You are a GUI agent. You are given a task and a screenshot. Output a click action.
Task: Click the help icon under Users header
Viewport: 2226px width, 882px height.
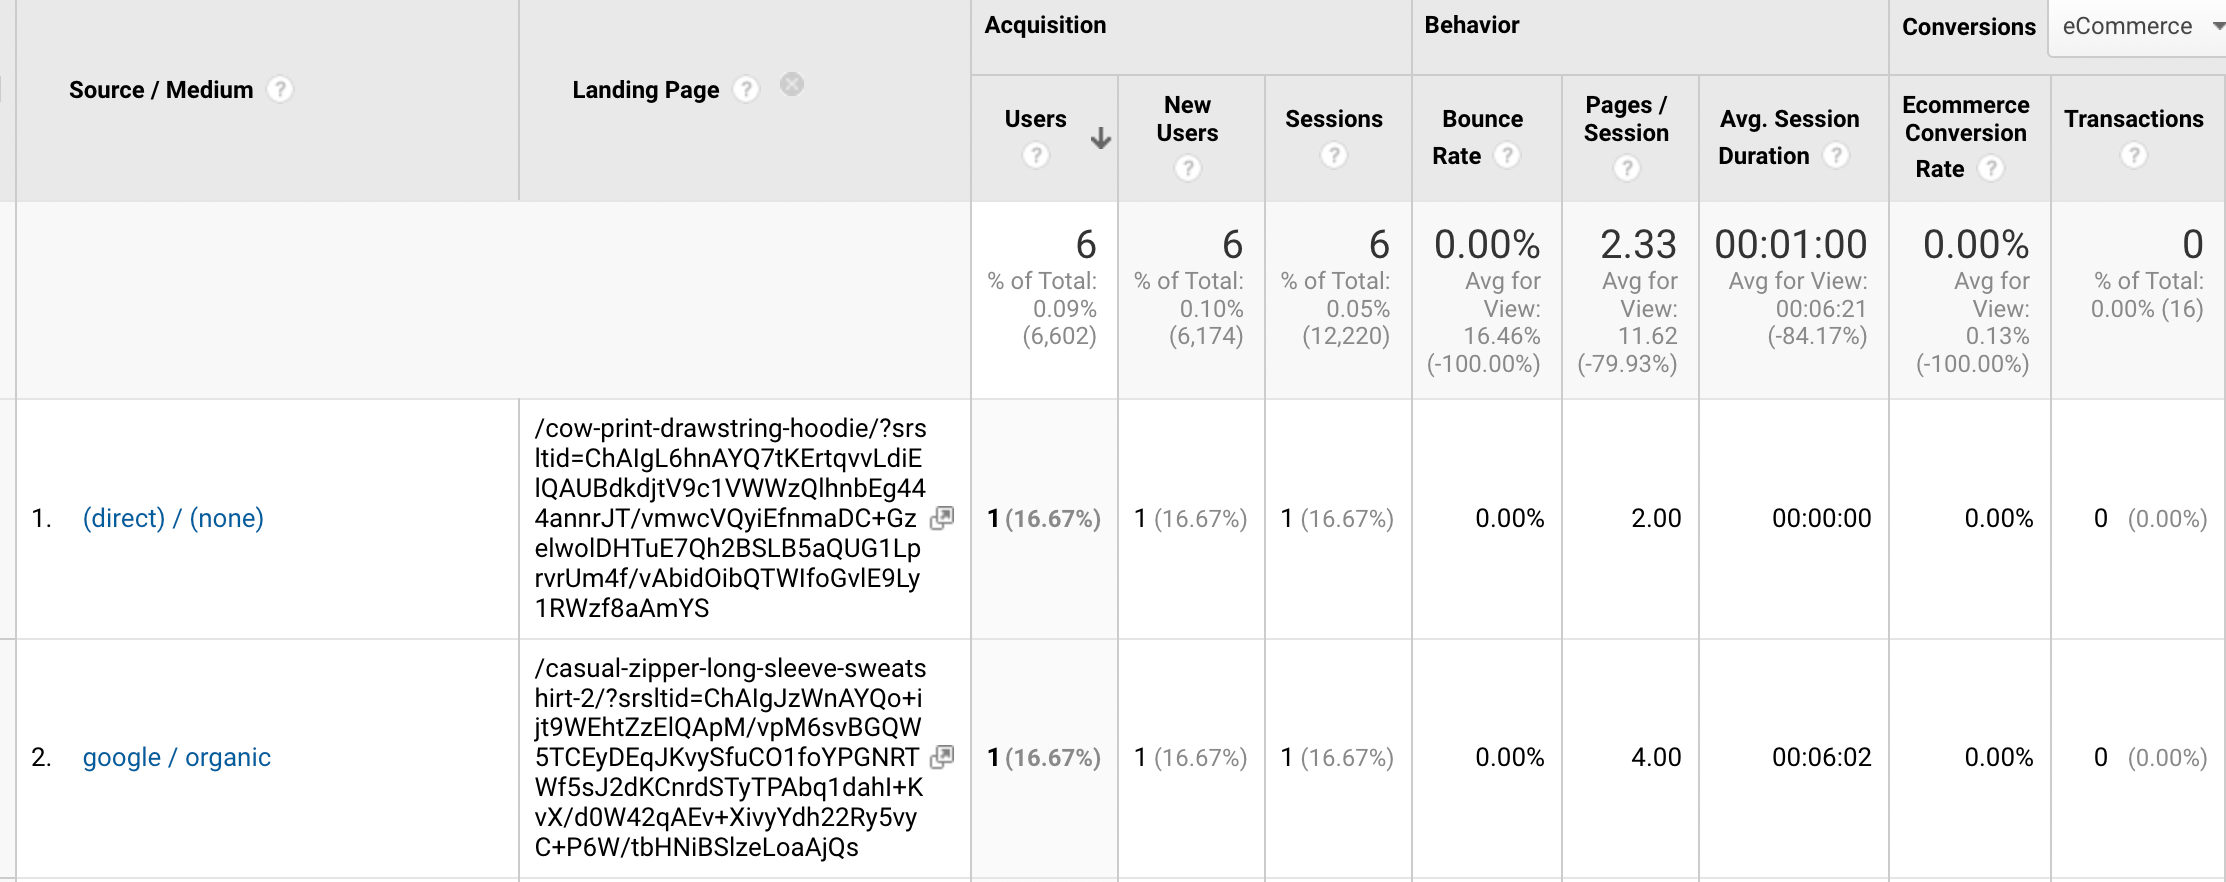[1036, 155]
